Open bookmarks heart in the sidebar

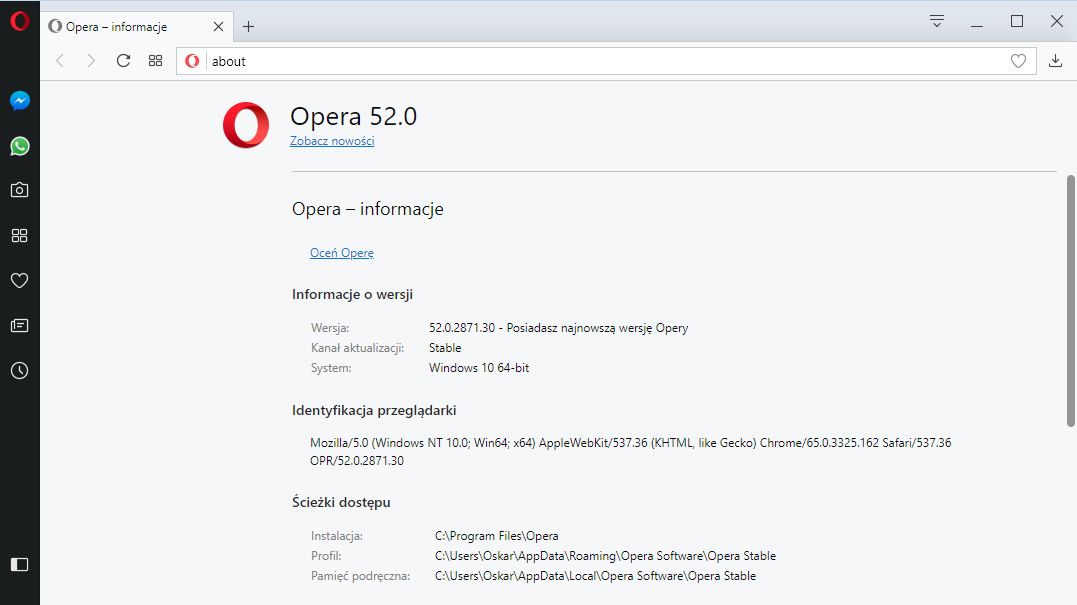19,280
